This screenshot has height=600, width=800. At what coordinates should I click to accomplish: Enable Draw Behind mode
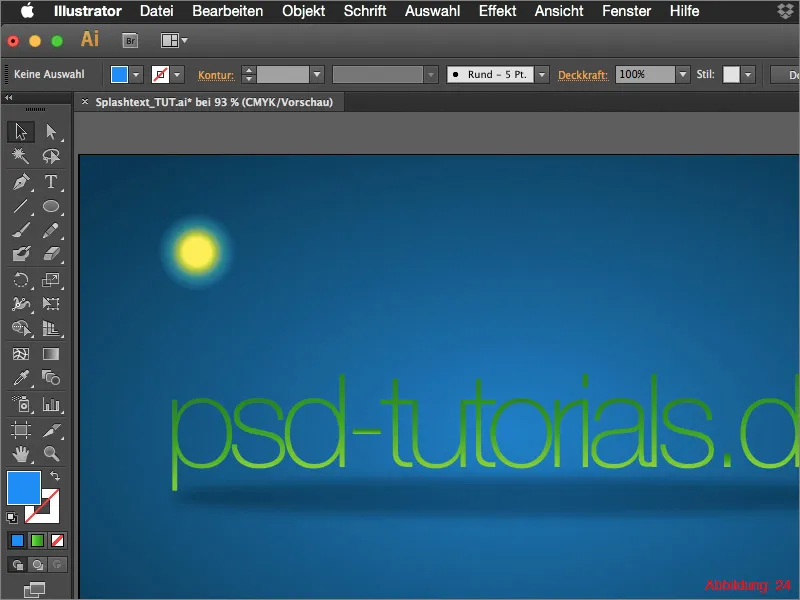click(37, 565)
